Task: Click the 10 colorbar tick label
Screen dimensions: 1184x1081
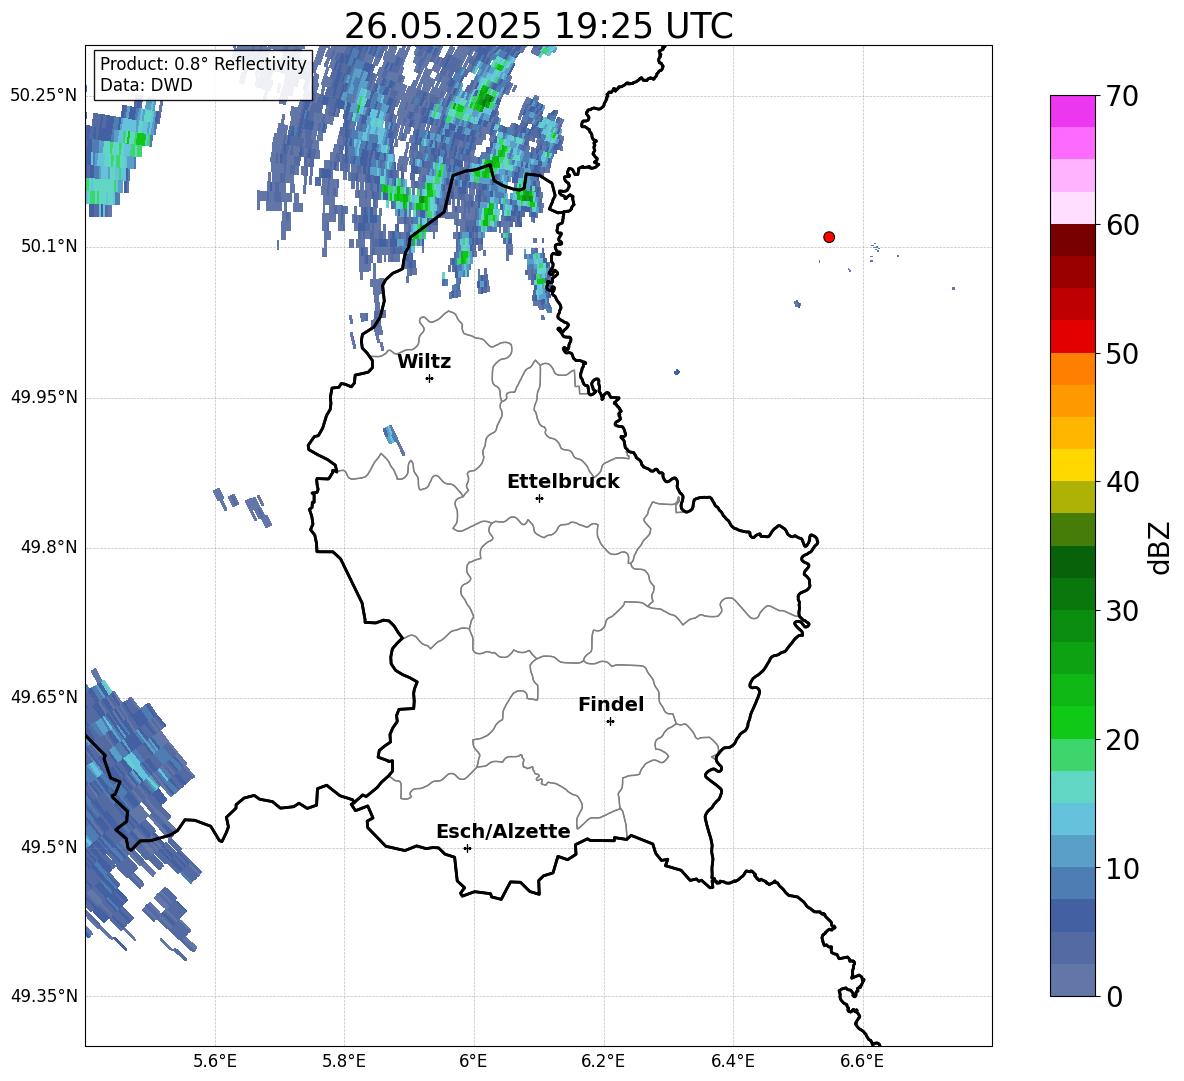Action: [1122, 868]
